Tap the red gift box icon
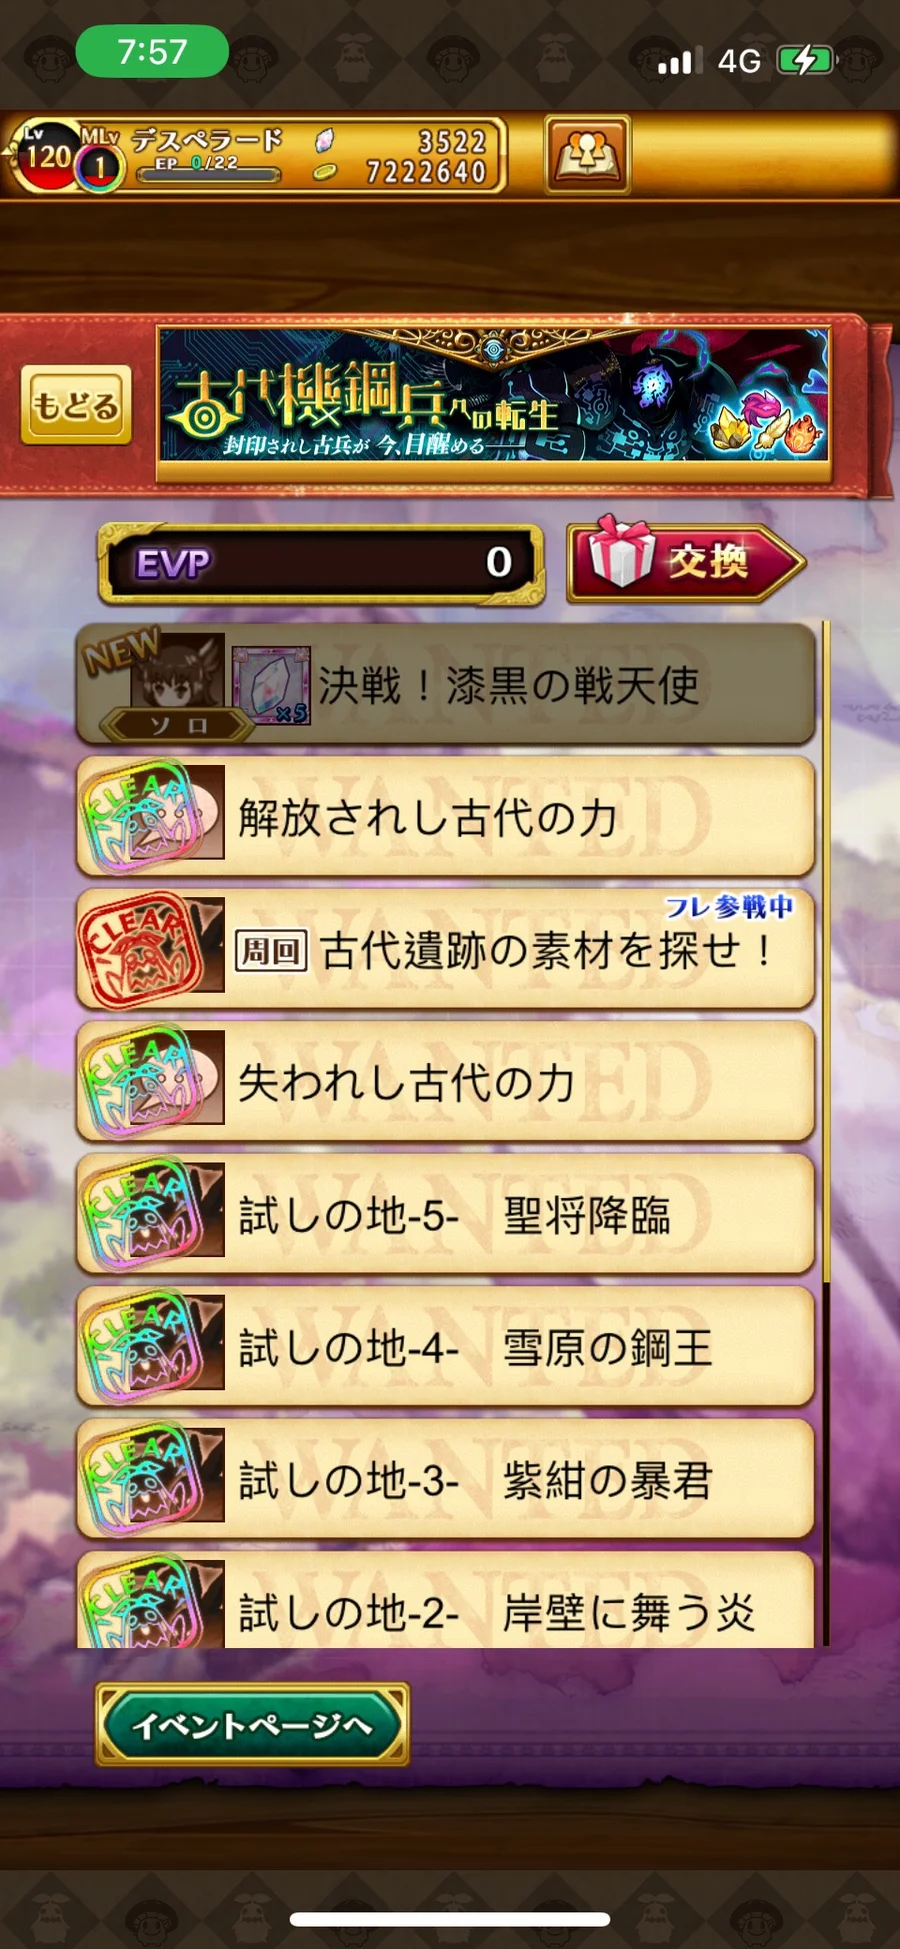Screen dimensions: 900x1949 pos(621,552)
